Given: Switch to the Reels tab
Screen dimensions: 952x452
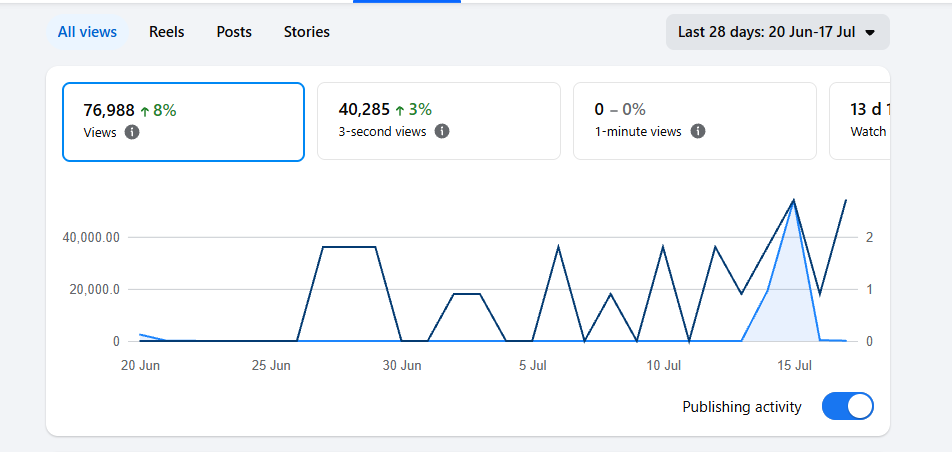Looking at the screenshot, I should (167, 32).
